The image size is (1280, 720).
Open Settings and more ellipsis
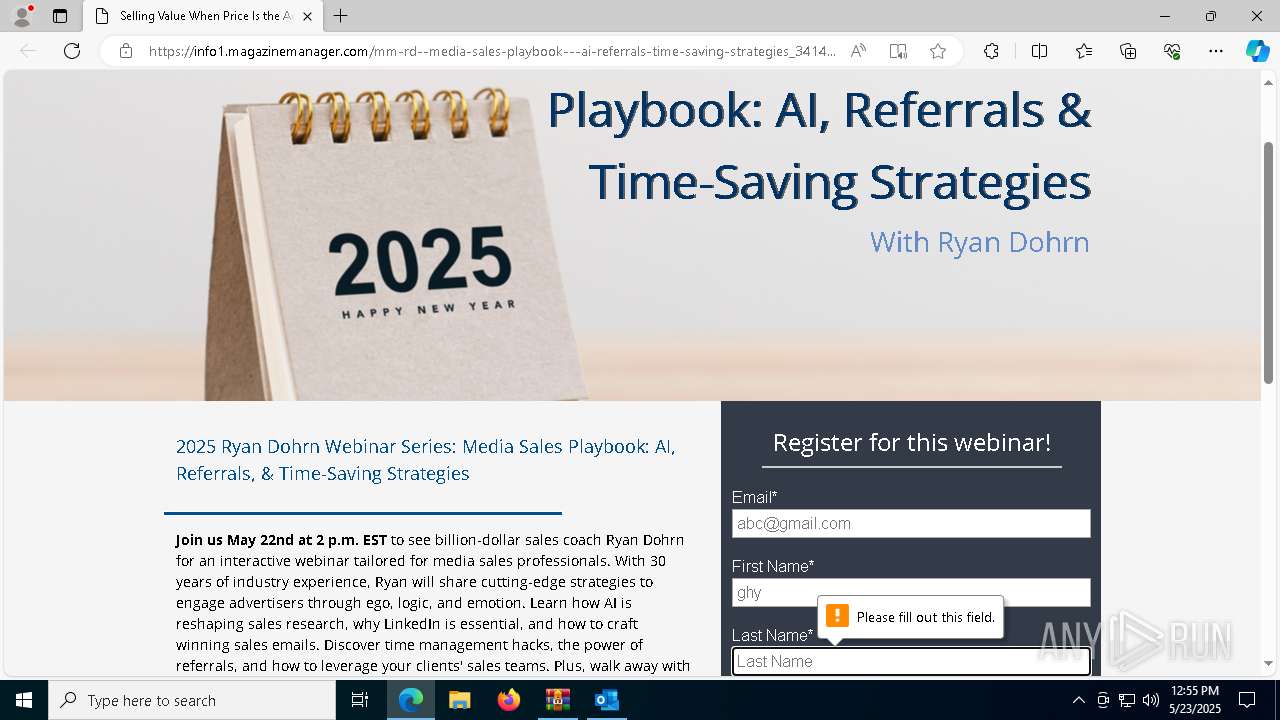tap(1216, 51)
